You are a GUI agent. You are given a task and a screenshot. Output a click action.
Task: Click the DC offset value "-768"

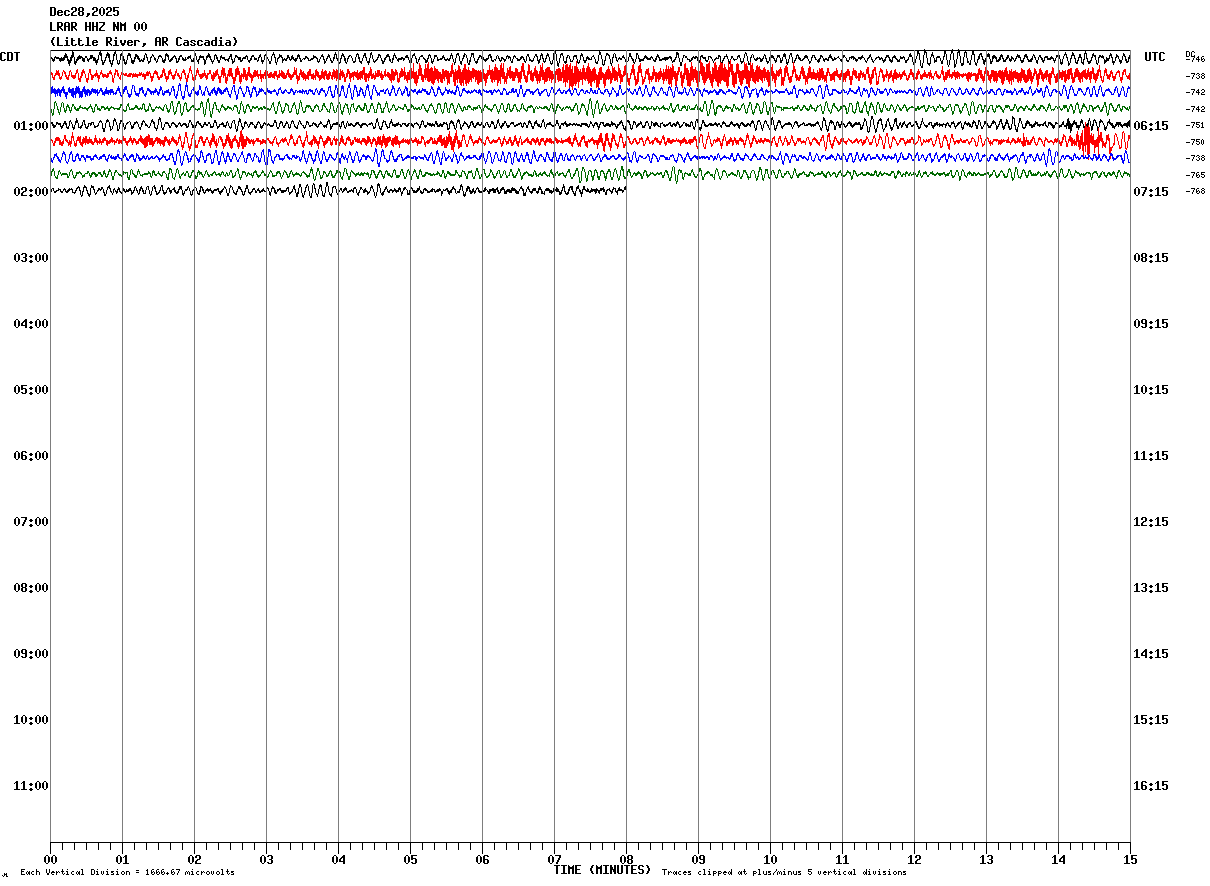(x=1195, y=191)
